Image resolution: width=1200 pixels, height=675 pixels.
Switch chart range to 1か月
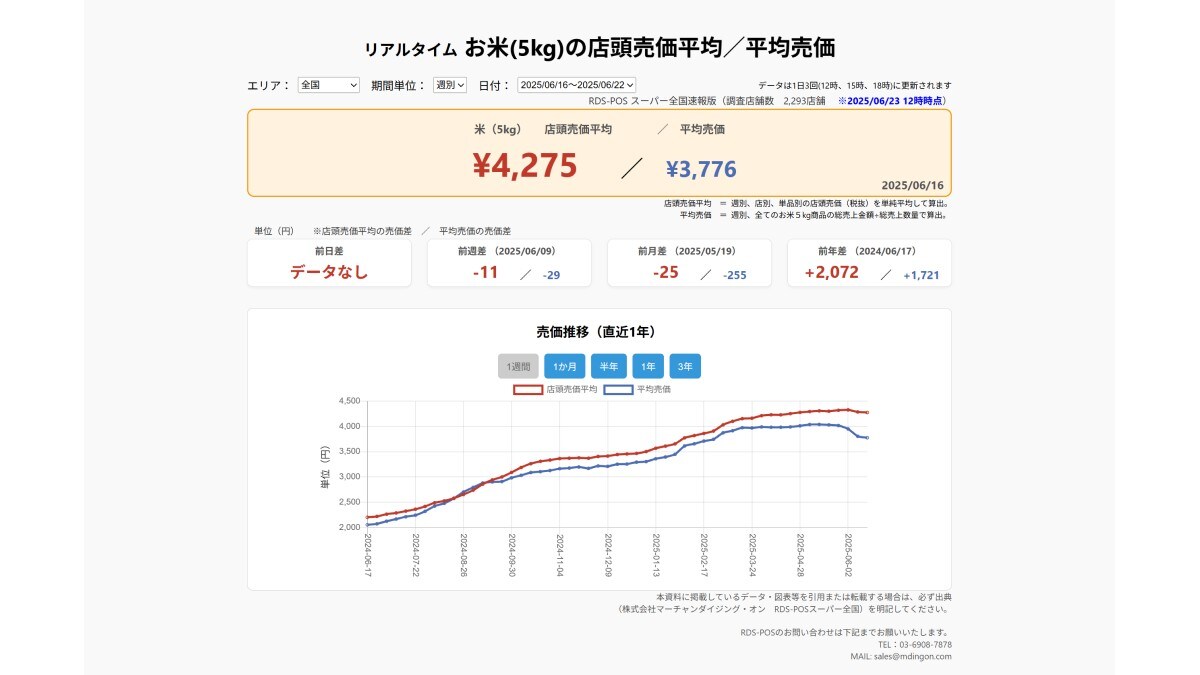click(x=565, y=366)
